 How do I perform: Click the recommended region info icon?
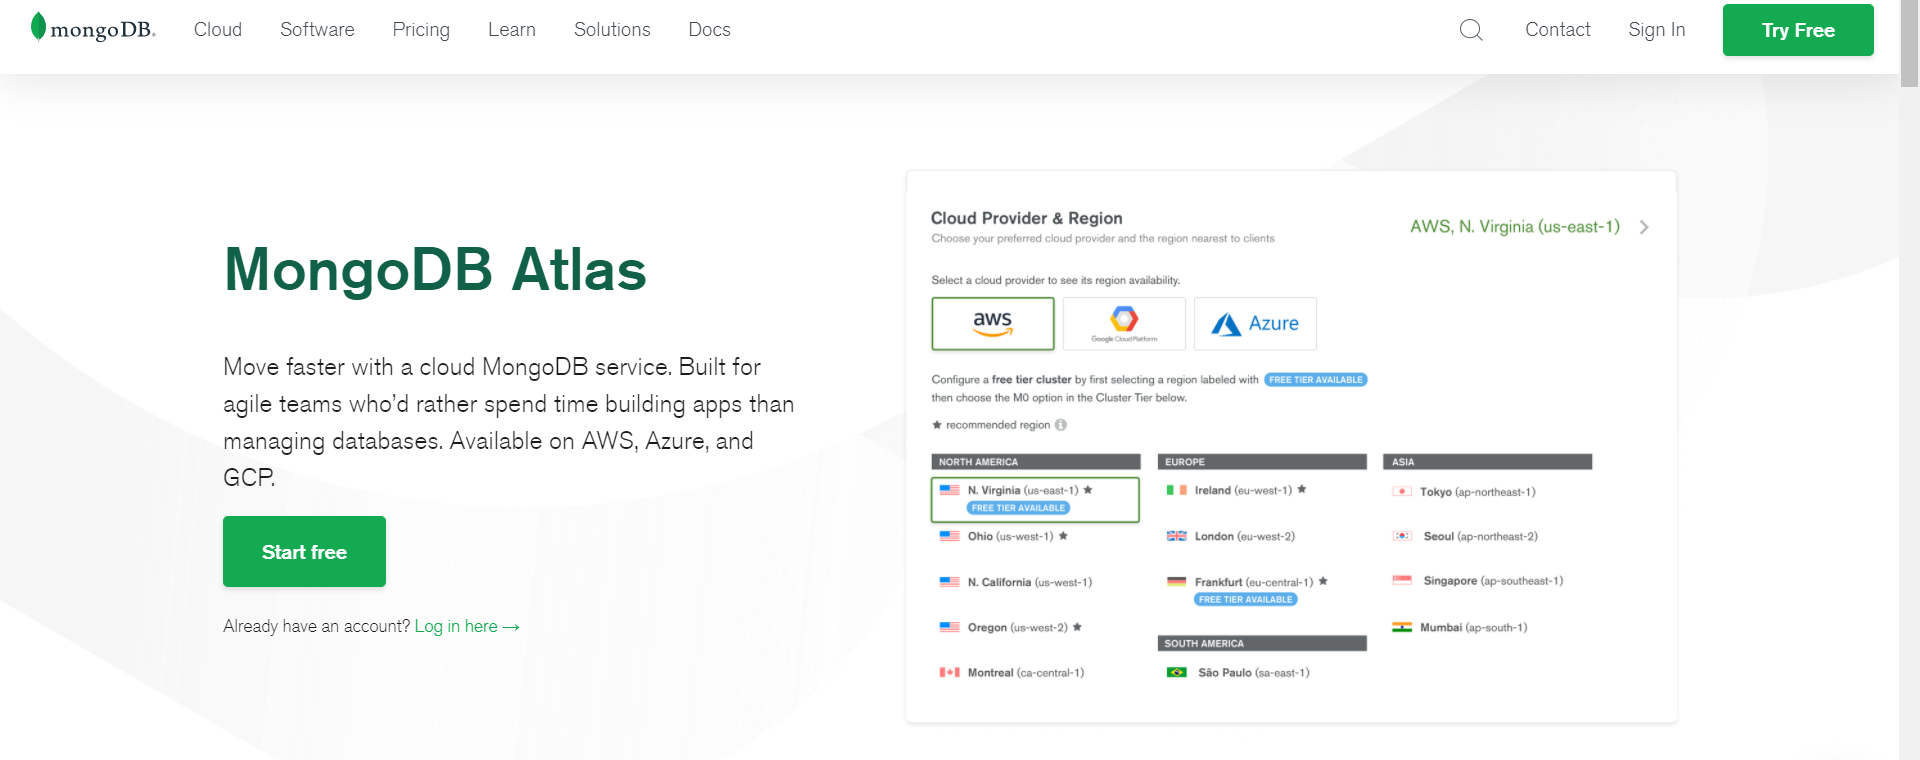tap(1061, 425)
